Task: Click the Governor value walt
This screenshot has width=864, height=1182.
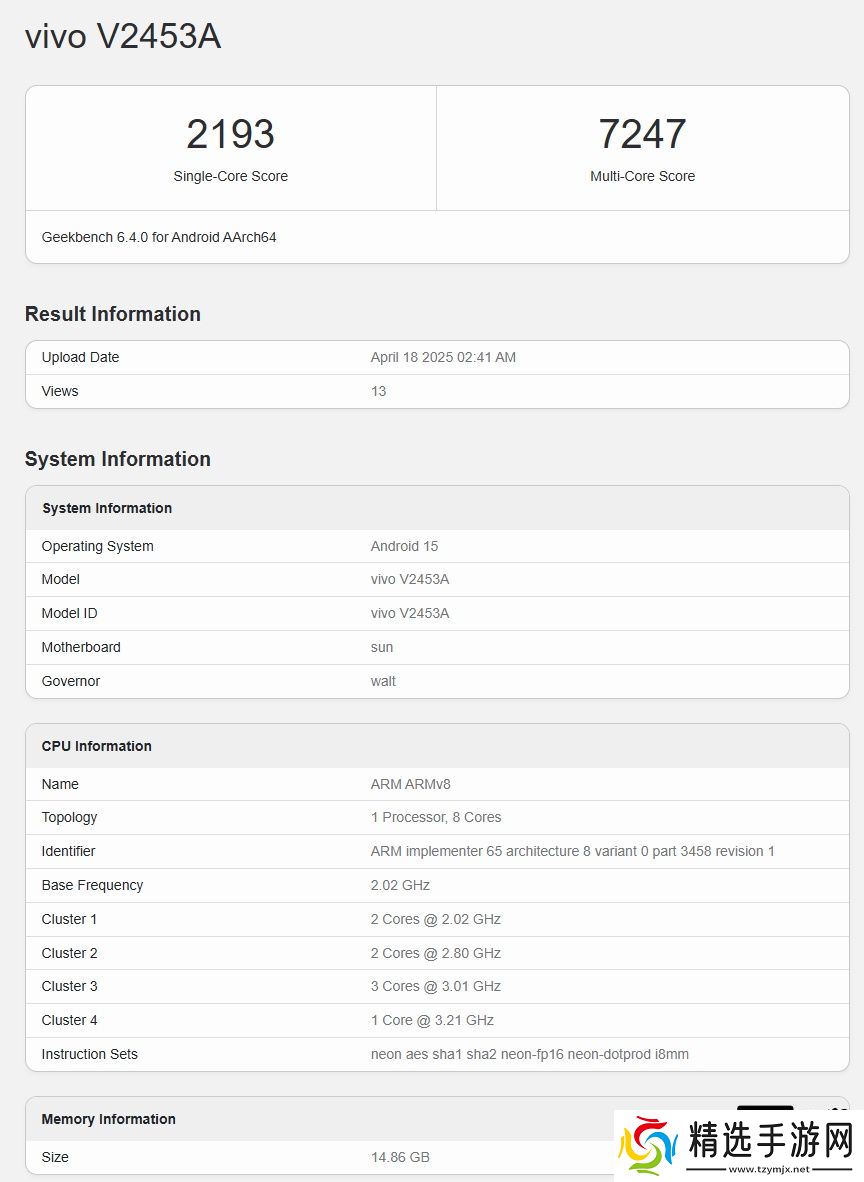Action: click(383, 681)
